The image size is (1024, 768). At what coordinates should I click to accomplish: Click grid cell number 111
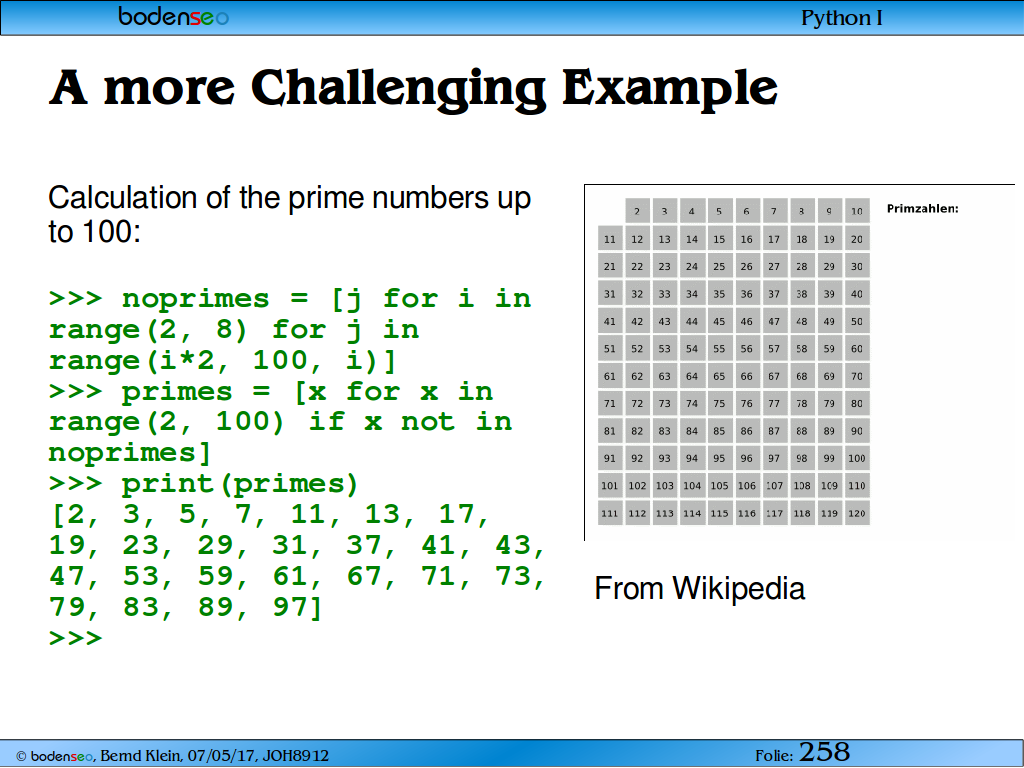(610, 513)
